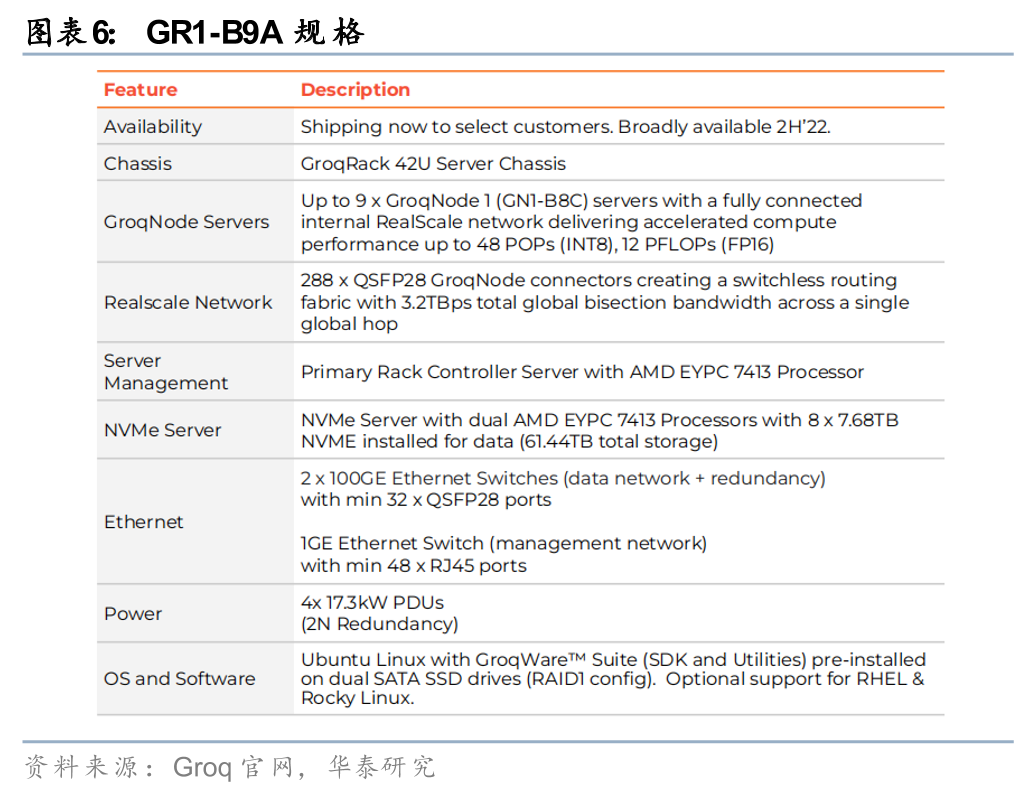Screen dimensions: 1036x792
Task: Select the 'Description' column header
Action: [x=355, y=90]
